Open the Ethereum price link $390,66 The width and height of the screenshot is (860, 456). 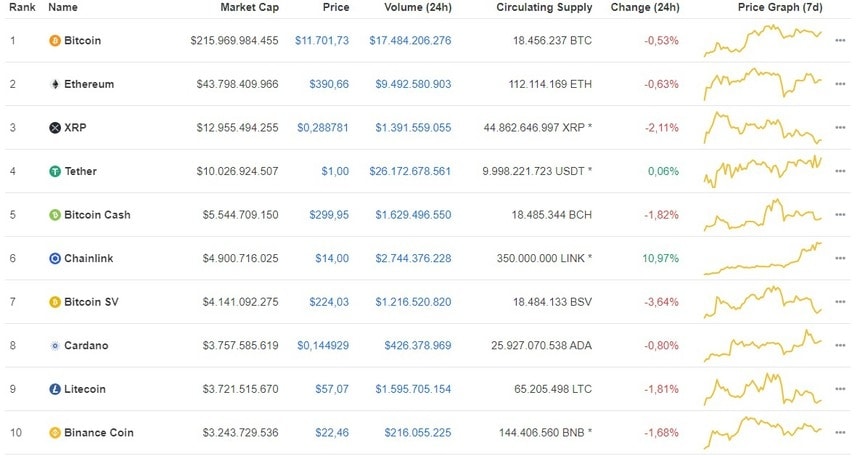click(329, 84)
